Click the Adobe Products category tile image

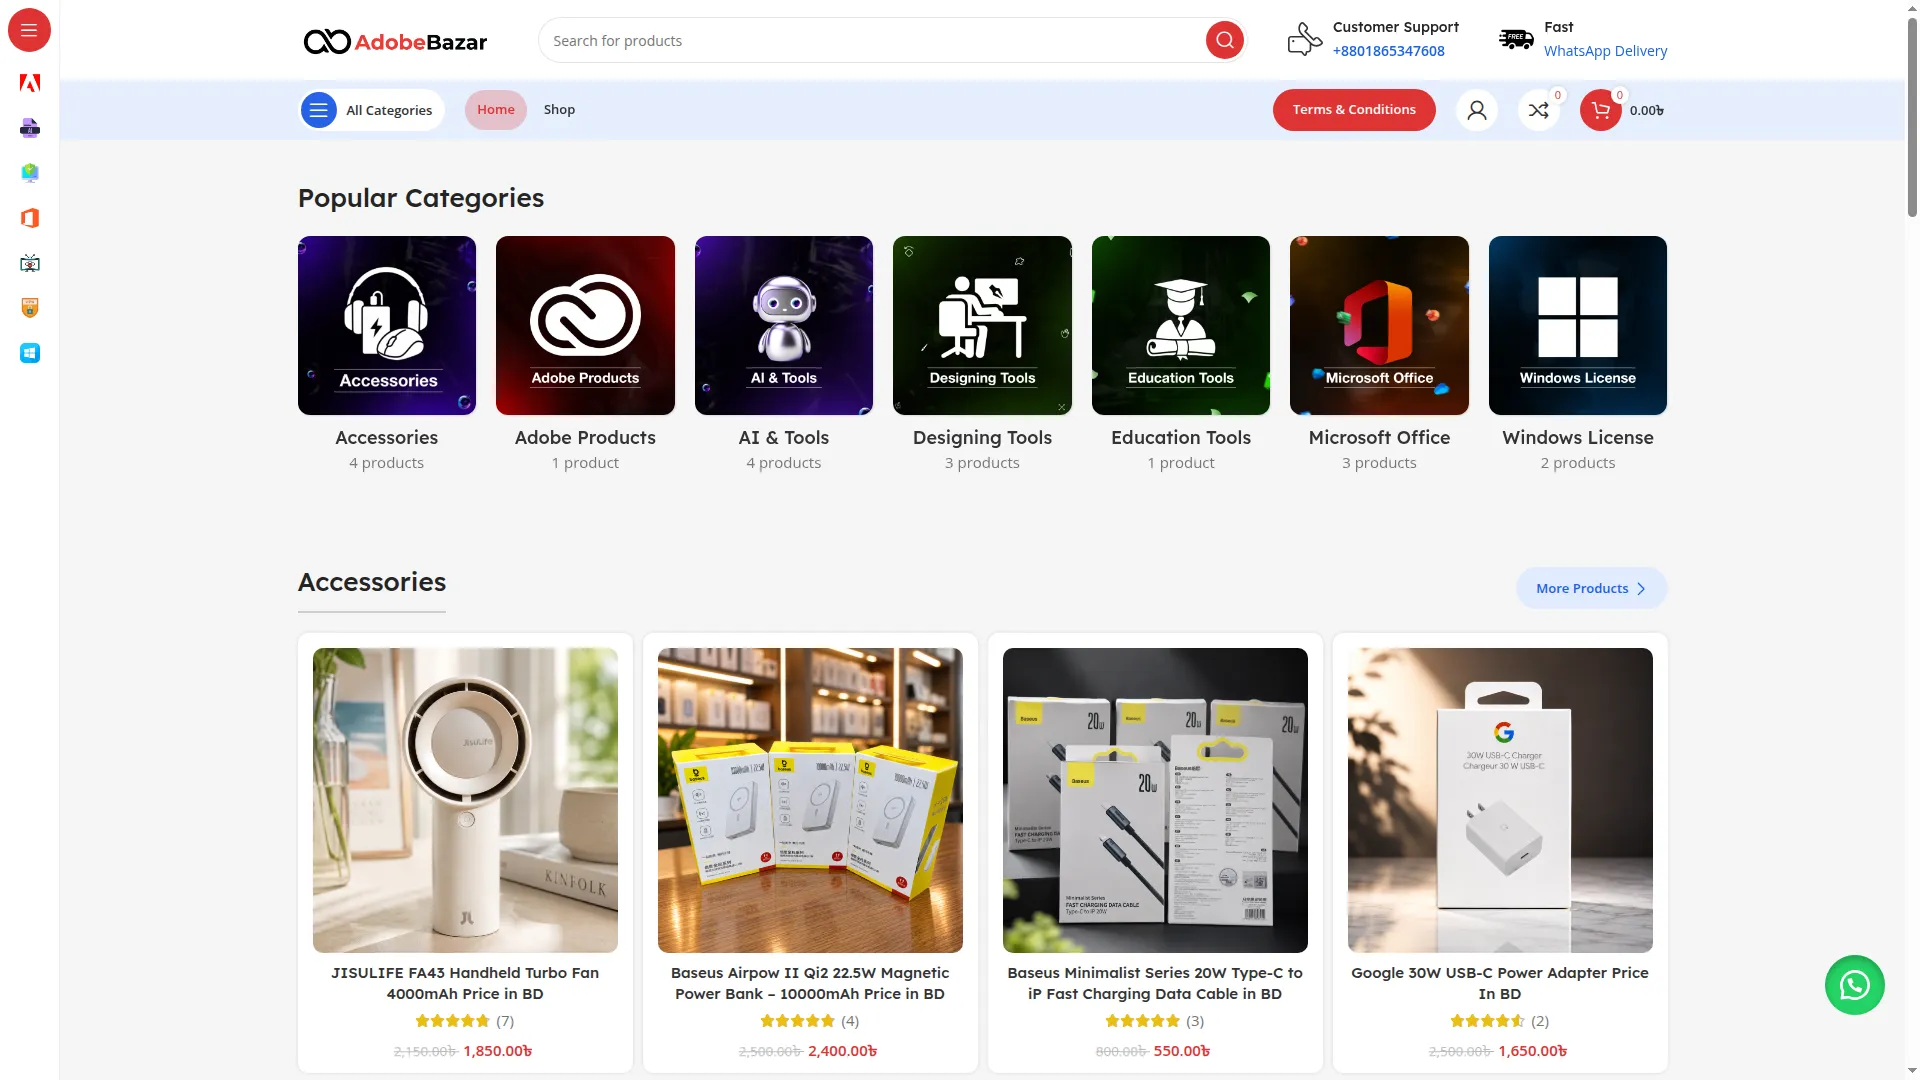coord(585,325)
